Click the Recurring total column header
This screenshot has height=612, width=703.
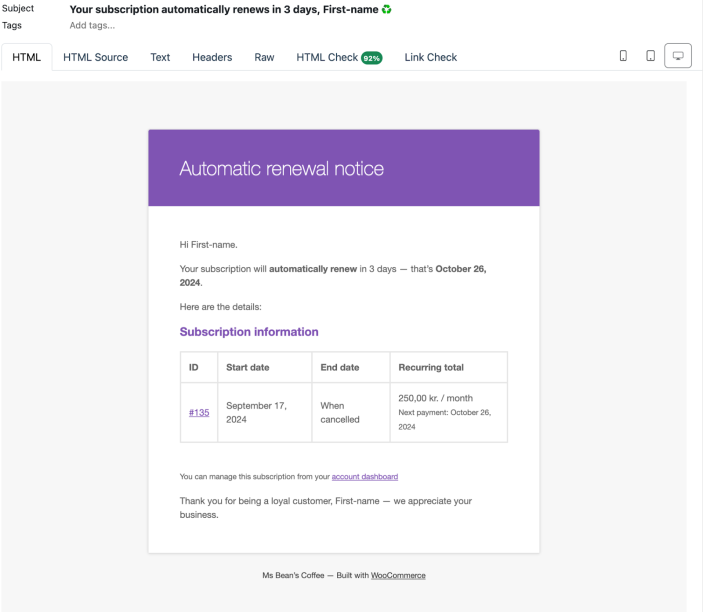[x=431, y=367]
